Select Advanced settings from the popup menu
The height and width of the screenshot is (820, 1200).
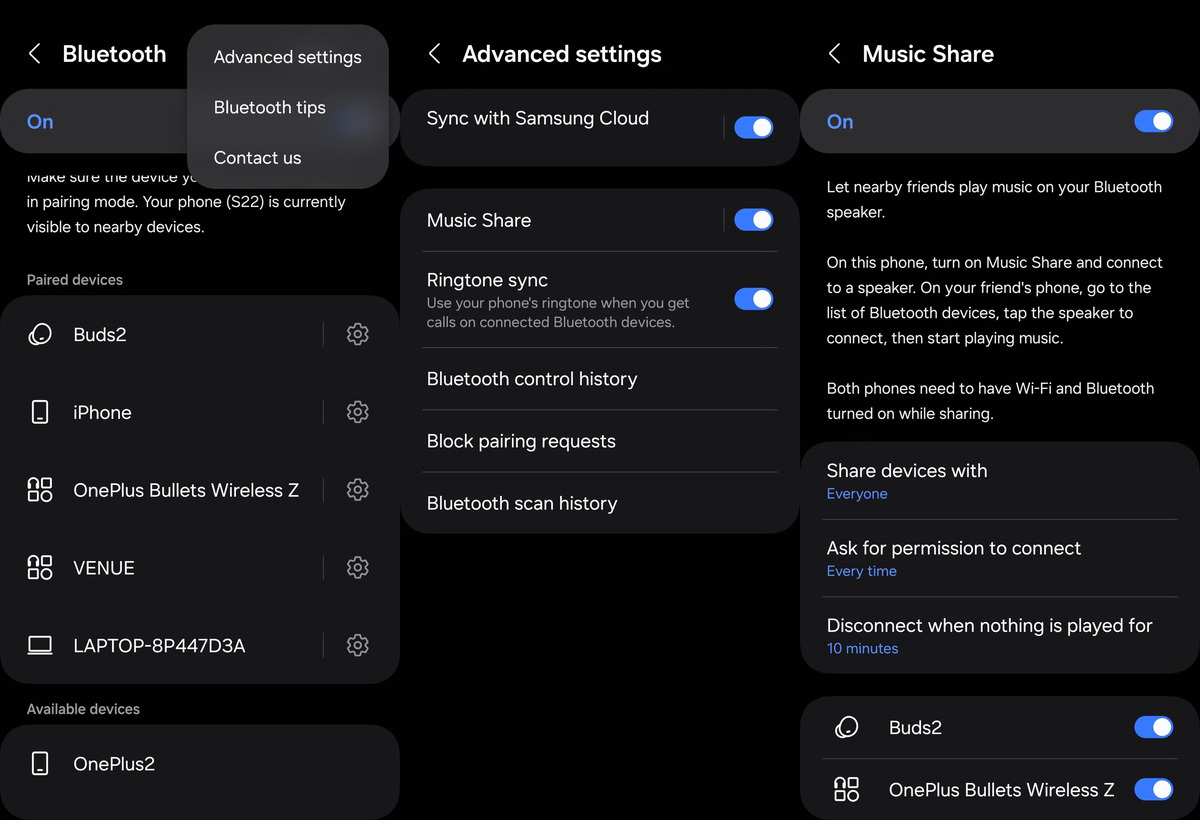pyautogui.click(x=288, y=57)
